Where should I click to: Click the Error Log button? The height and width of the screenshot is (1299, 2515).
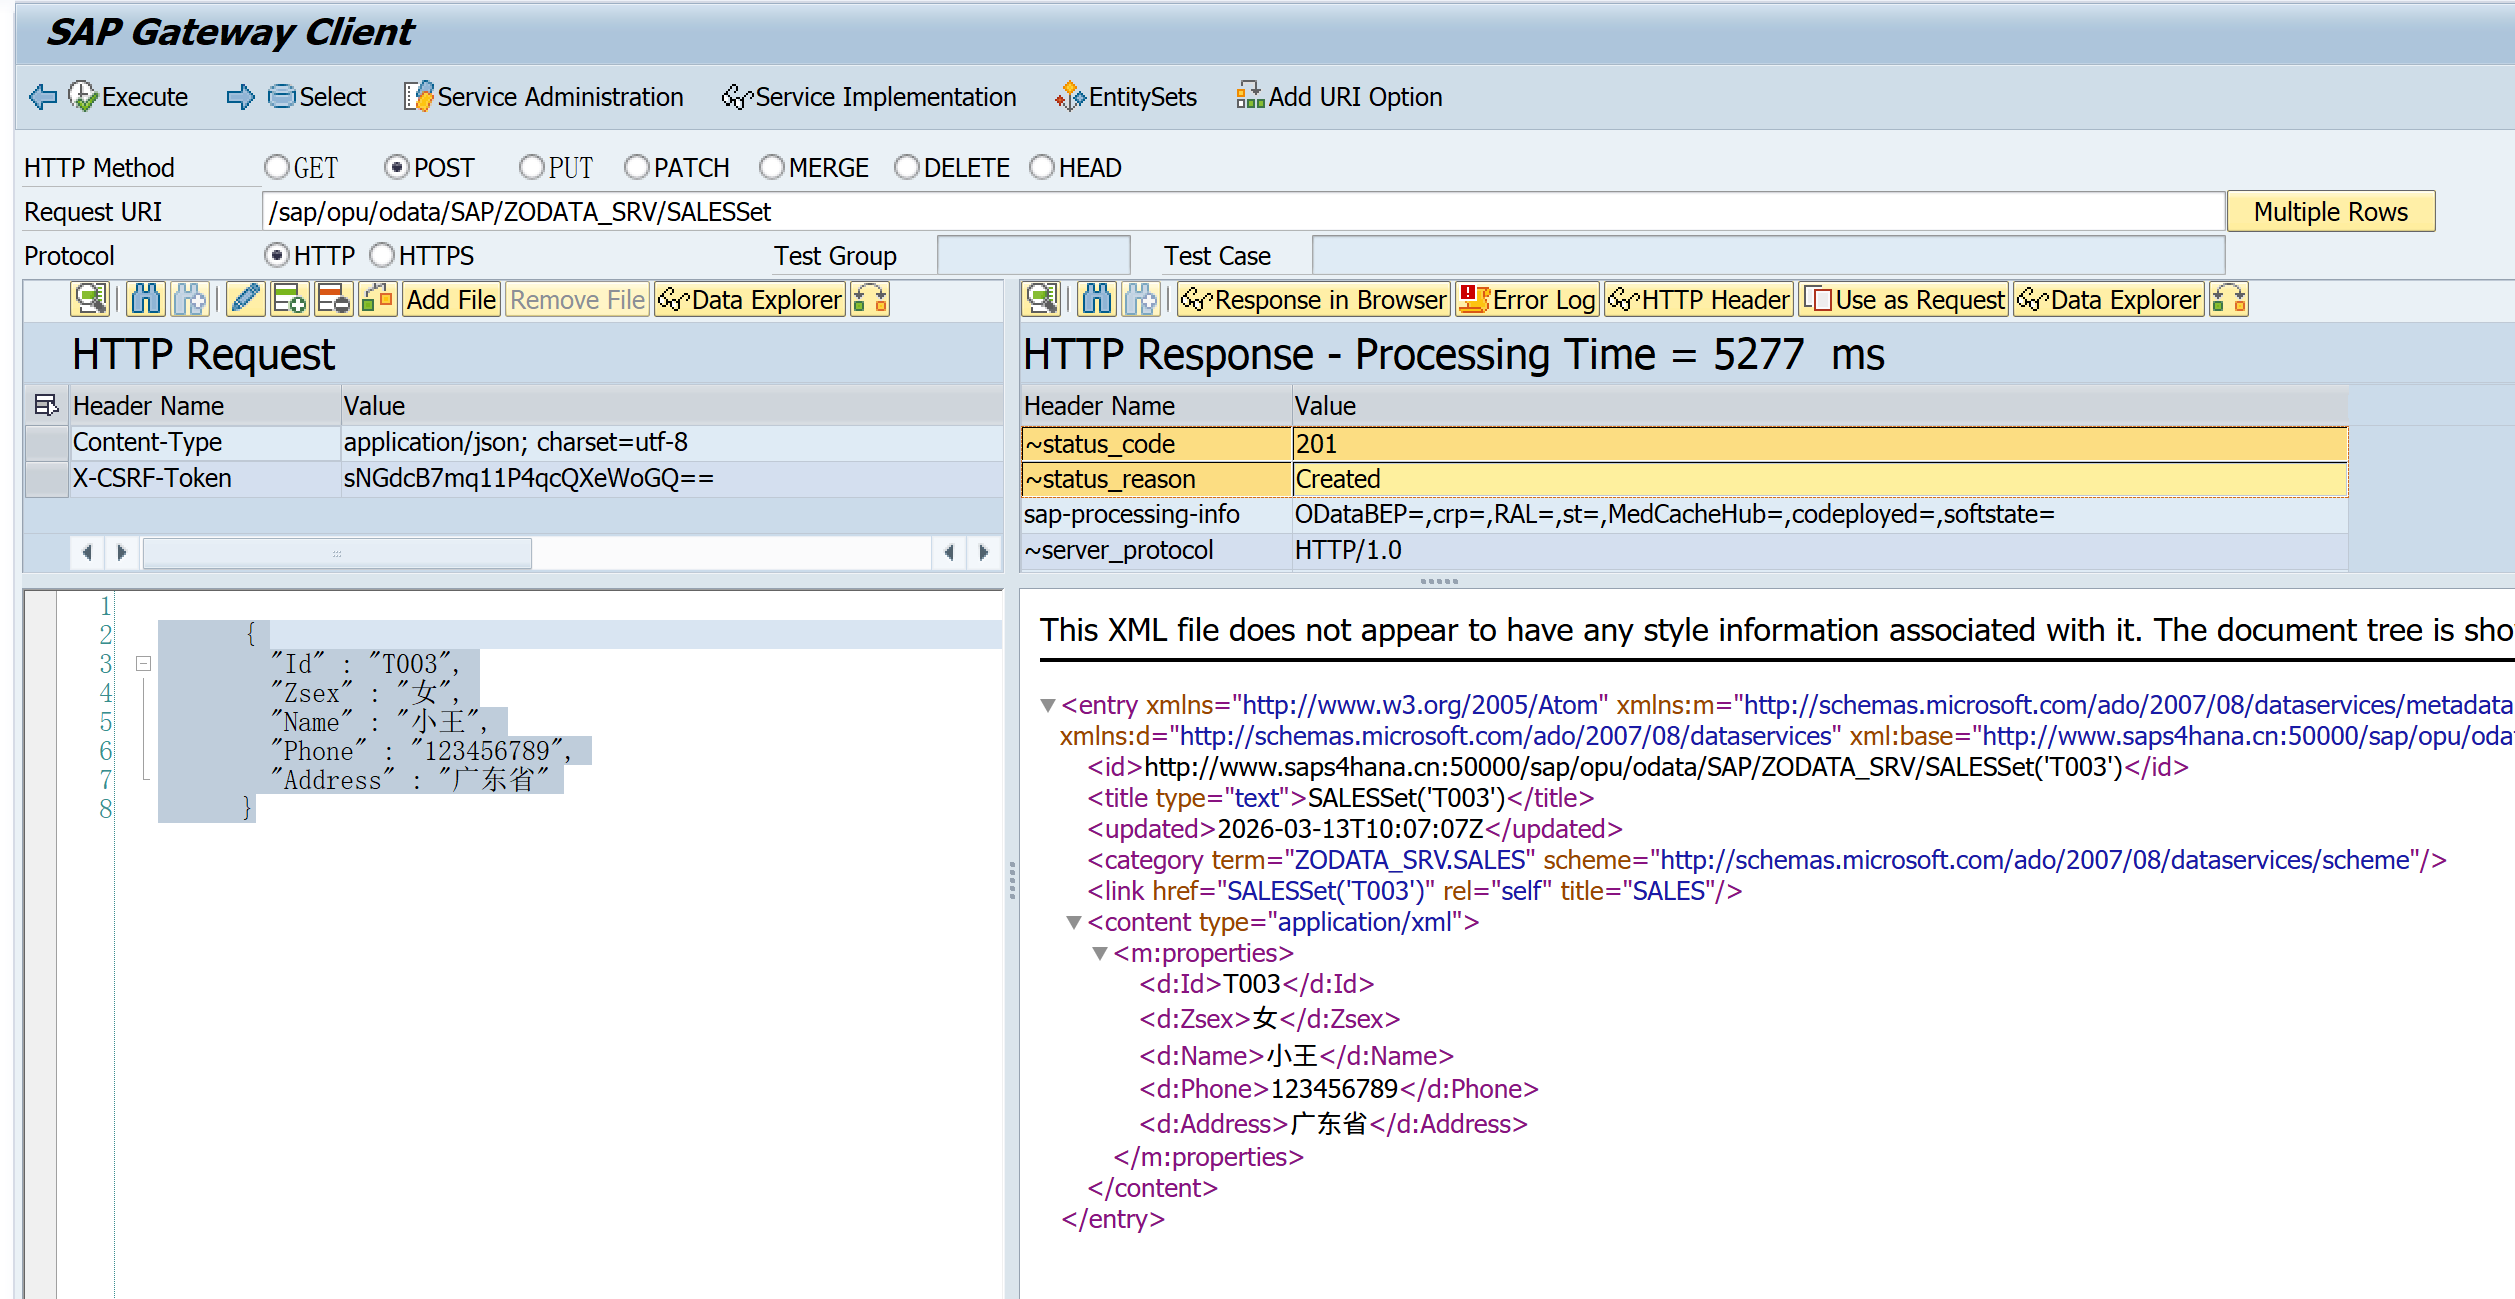click(1527, 300)
